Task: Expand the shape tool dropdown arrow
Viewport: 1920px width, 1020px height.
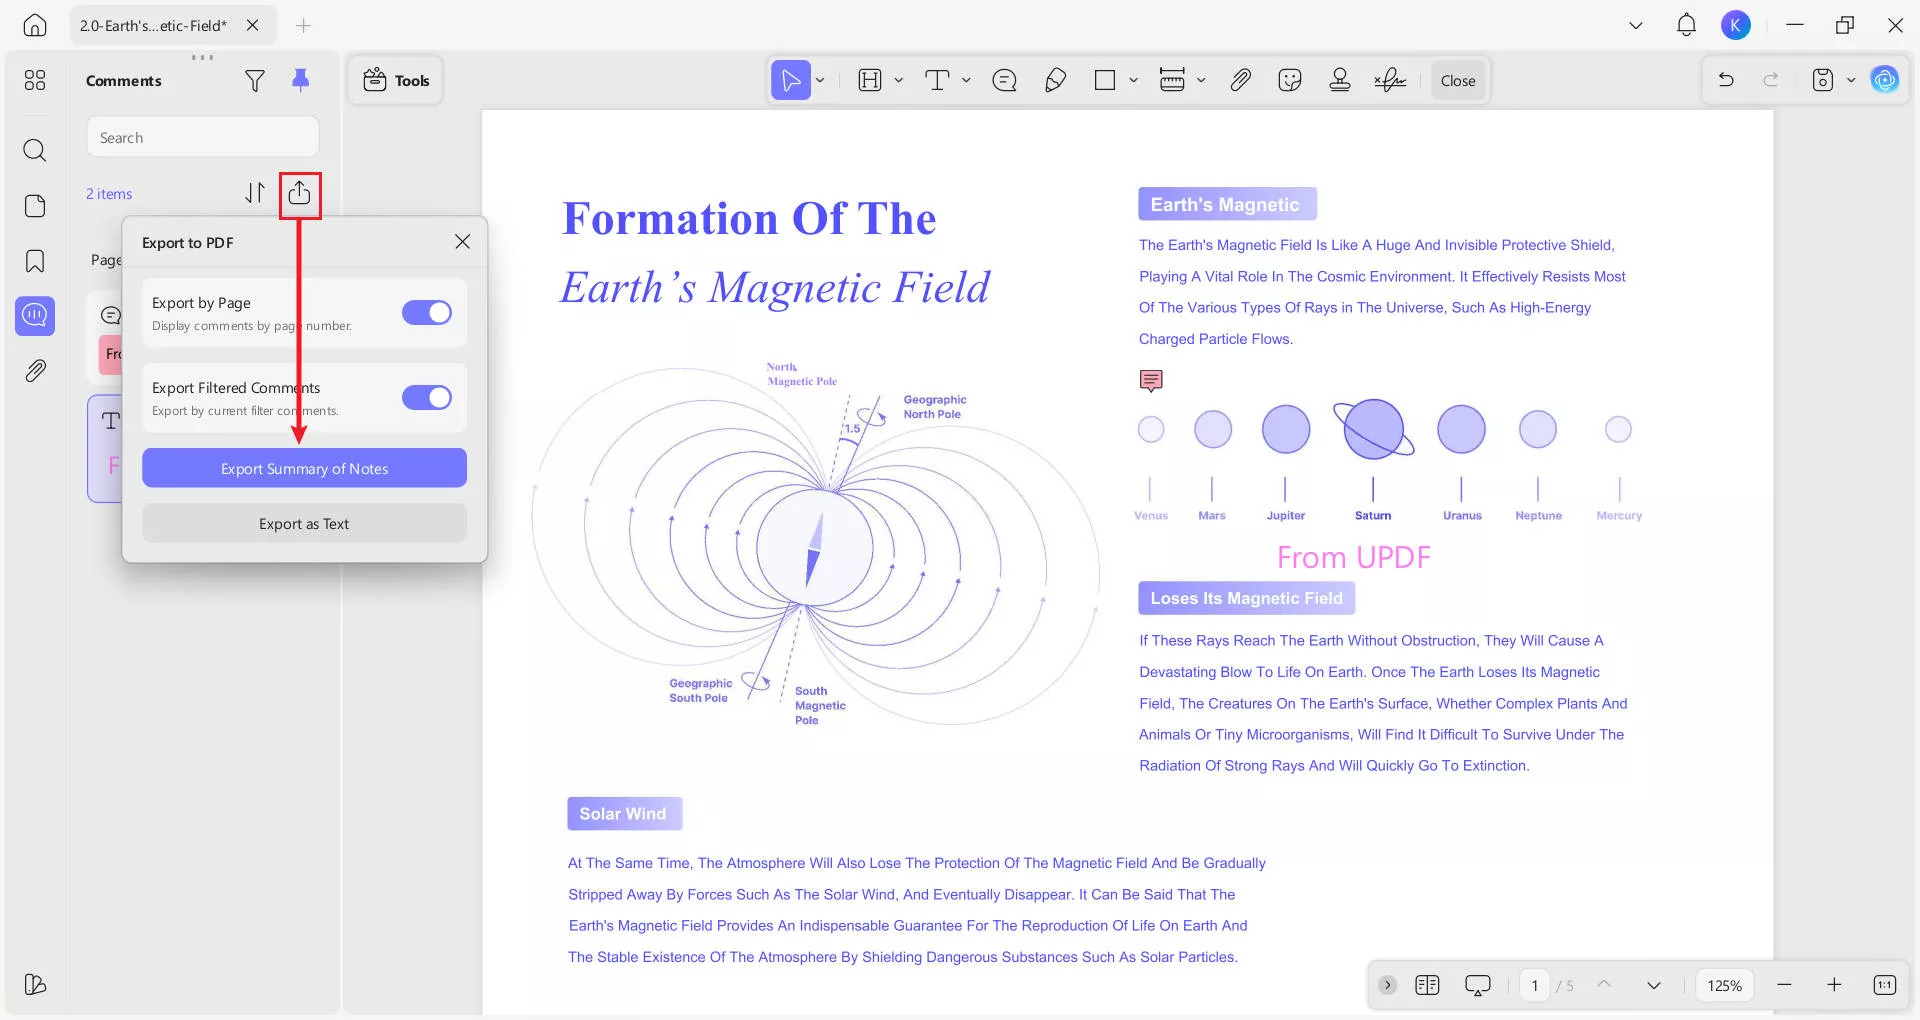Action: [1133, 81]
